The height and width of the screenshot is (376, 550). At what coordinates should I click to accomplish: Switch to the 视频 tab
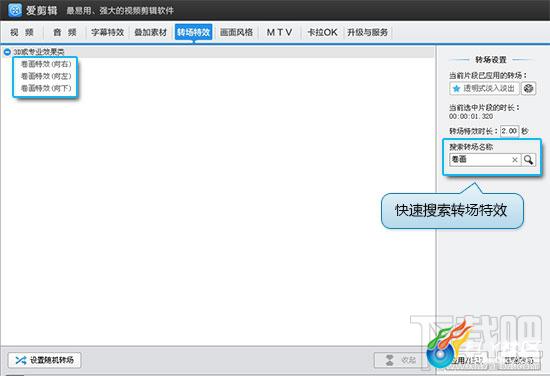[x=22, y=32]
